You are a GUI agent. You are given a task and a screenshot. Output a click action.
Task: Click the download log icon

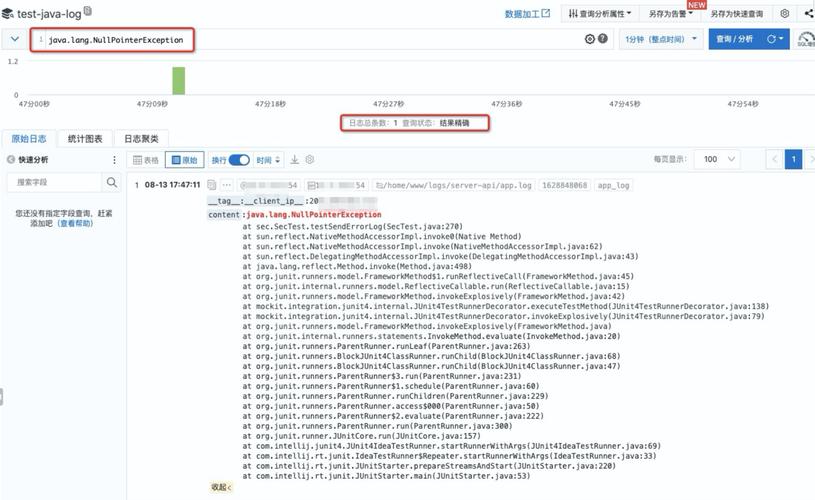[x=294, y=160]
